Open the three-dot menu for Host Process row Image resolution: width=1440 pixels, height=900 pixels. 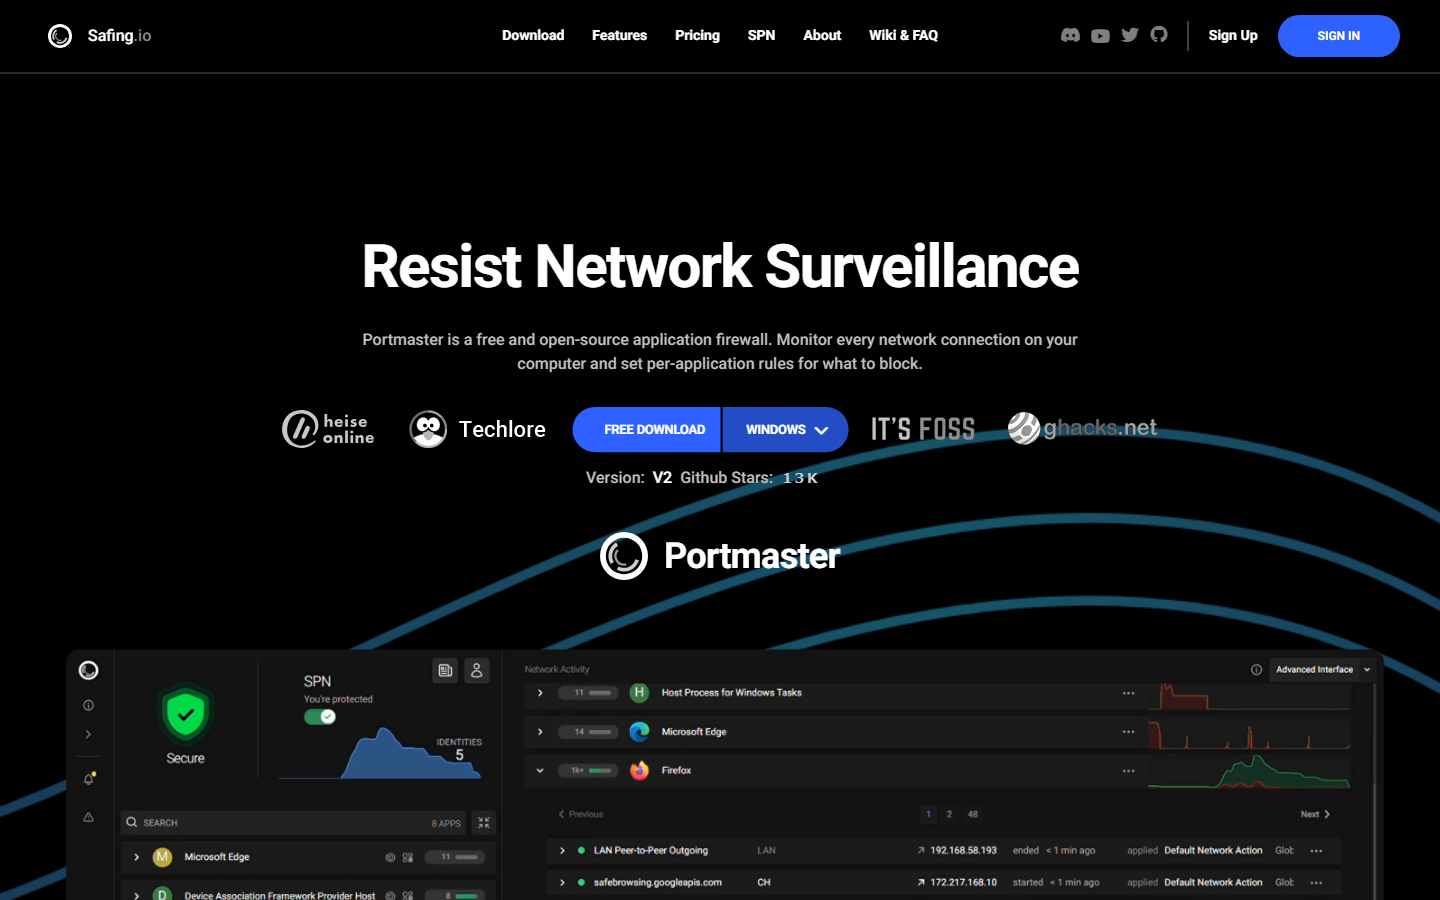[1128, 693]
